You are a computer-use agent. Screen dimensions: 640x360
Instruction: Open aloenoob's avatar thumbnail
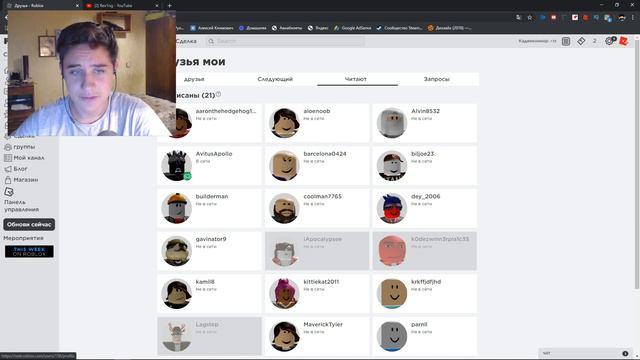tap(284, 123)
